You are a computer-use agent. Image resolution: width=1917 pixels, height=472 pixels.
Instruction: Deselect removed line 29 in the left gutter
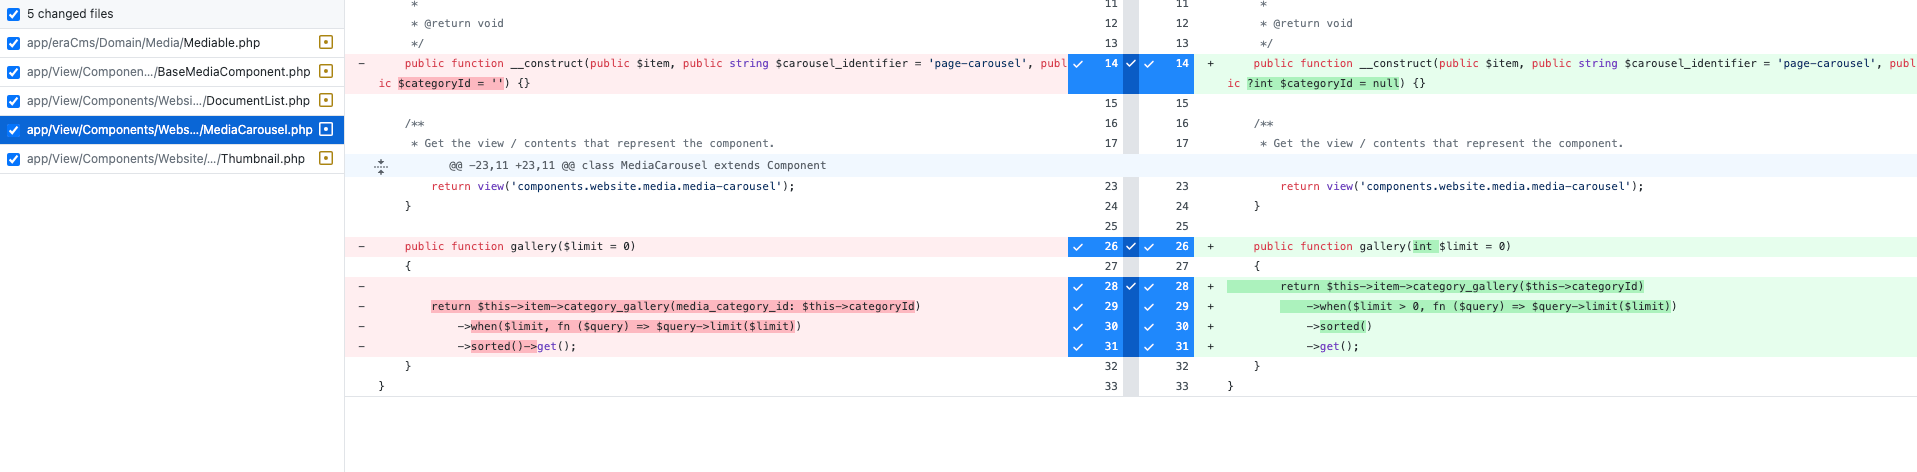point(1095,307)
